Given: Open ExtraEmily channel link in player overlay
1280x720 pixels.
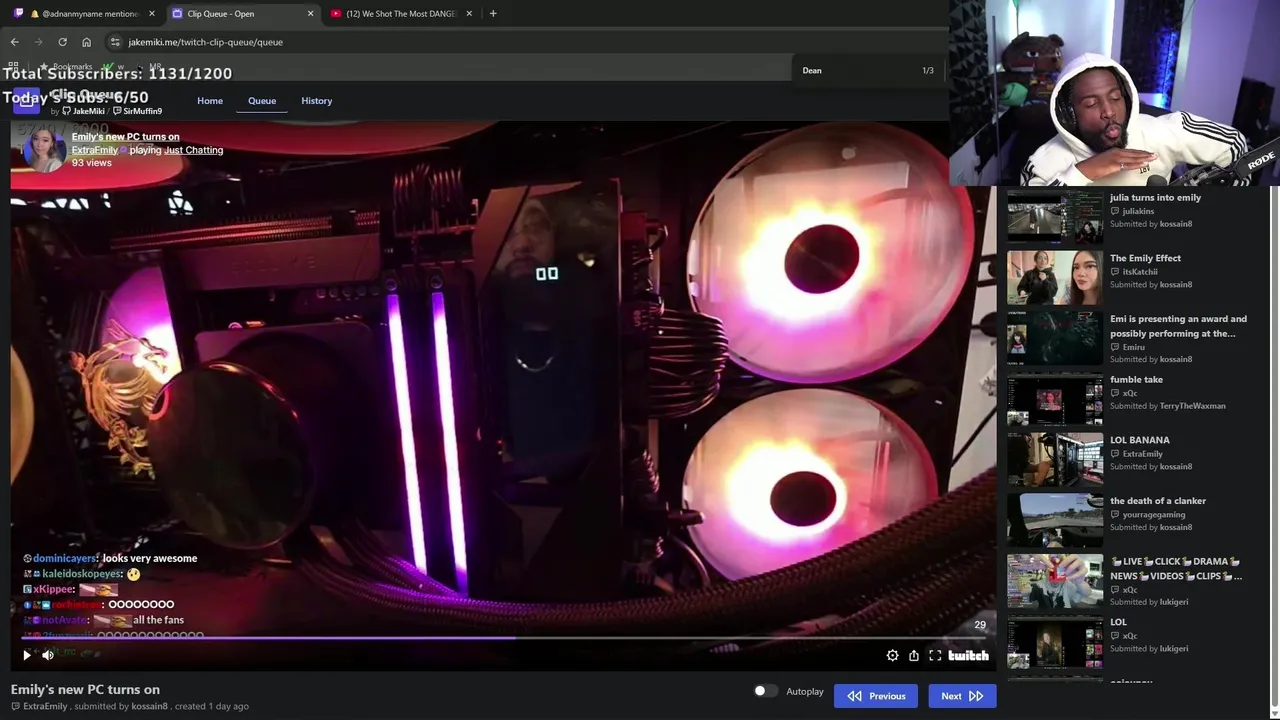Looking at the screenshot, I should (x=94, y=150).
